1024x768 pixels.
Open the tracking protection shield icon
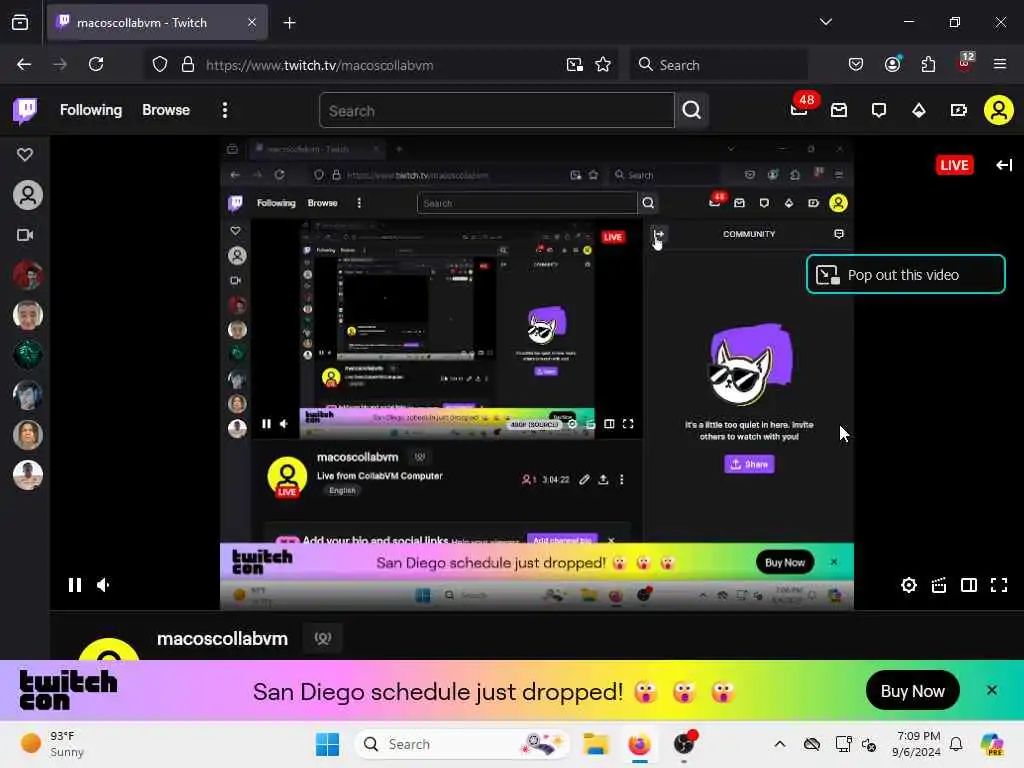click(160, 65)
